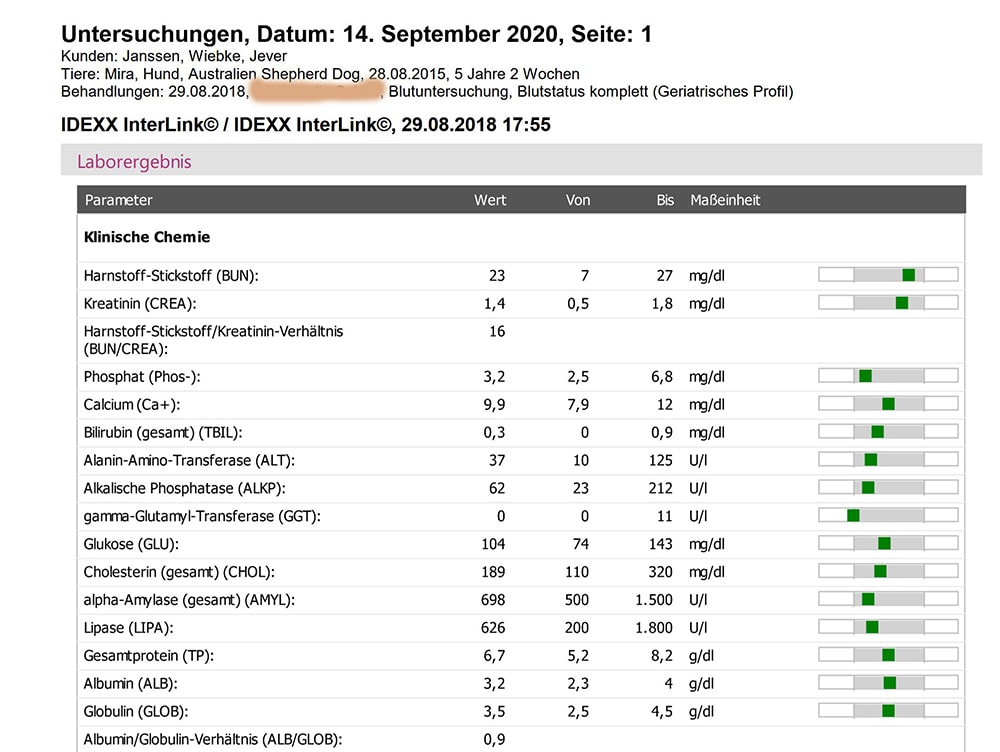Click the IDEXX InterLink report title

(305, 126)
